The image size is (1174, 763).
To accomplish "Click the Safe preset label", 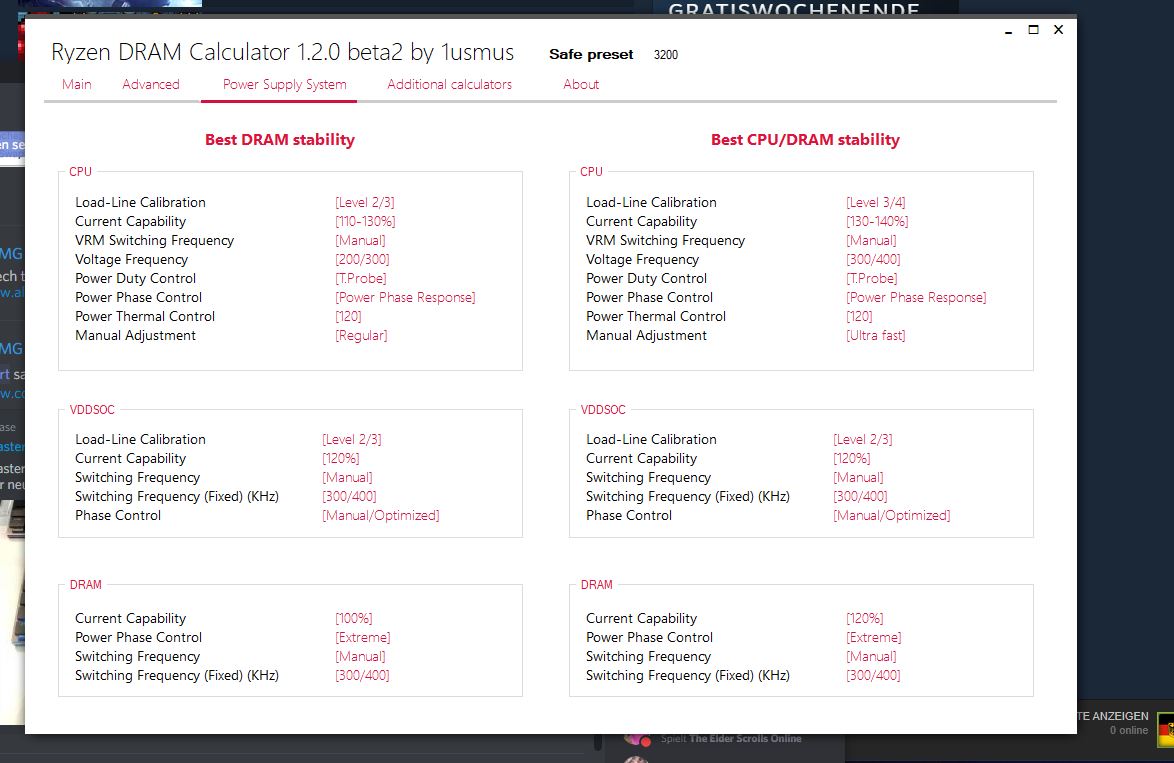I will point(591,55).
